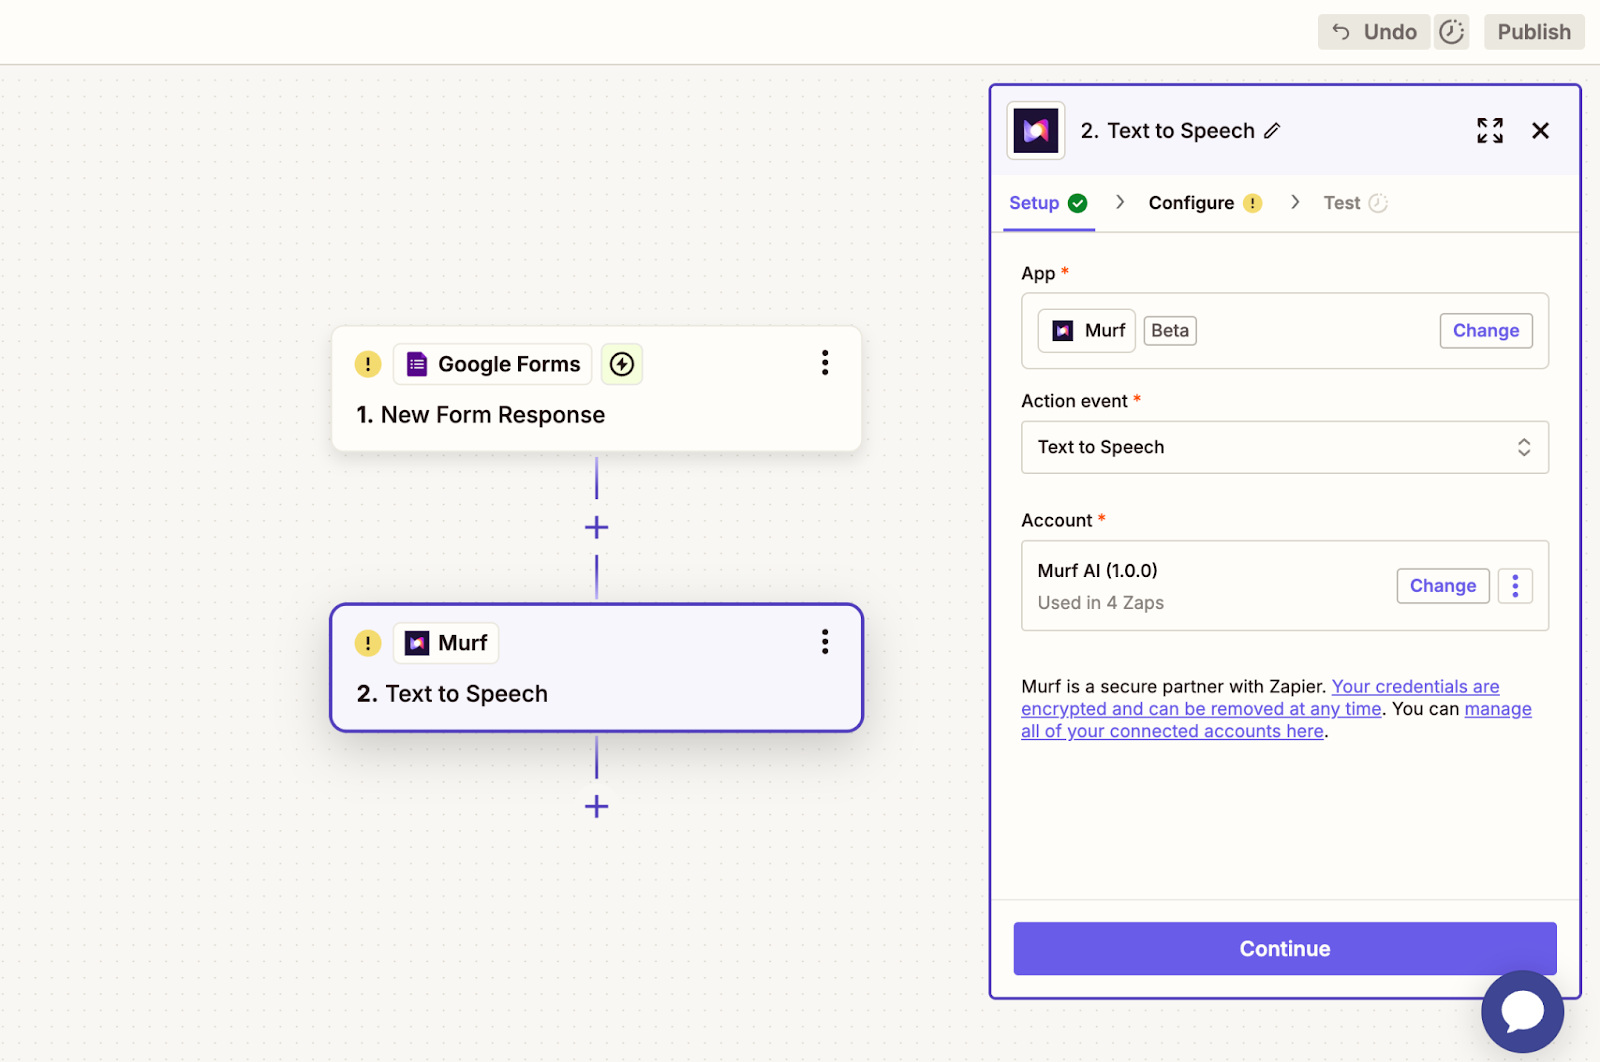Open the three-dot menu on Murf step
The image size is (1600, 1062).
coord(825,642)
